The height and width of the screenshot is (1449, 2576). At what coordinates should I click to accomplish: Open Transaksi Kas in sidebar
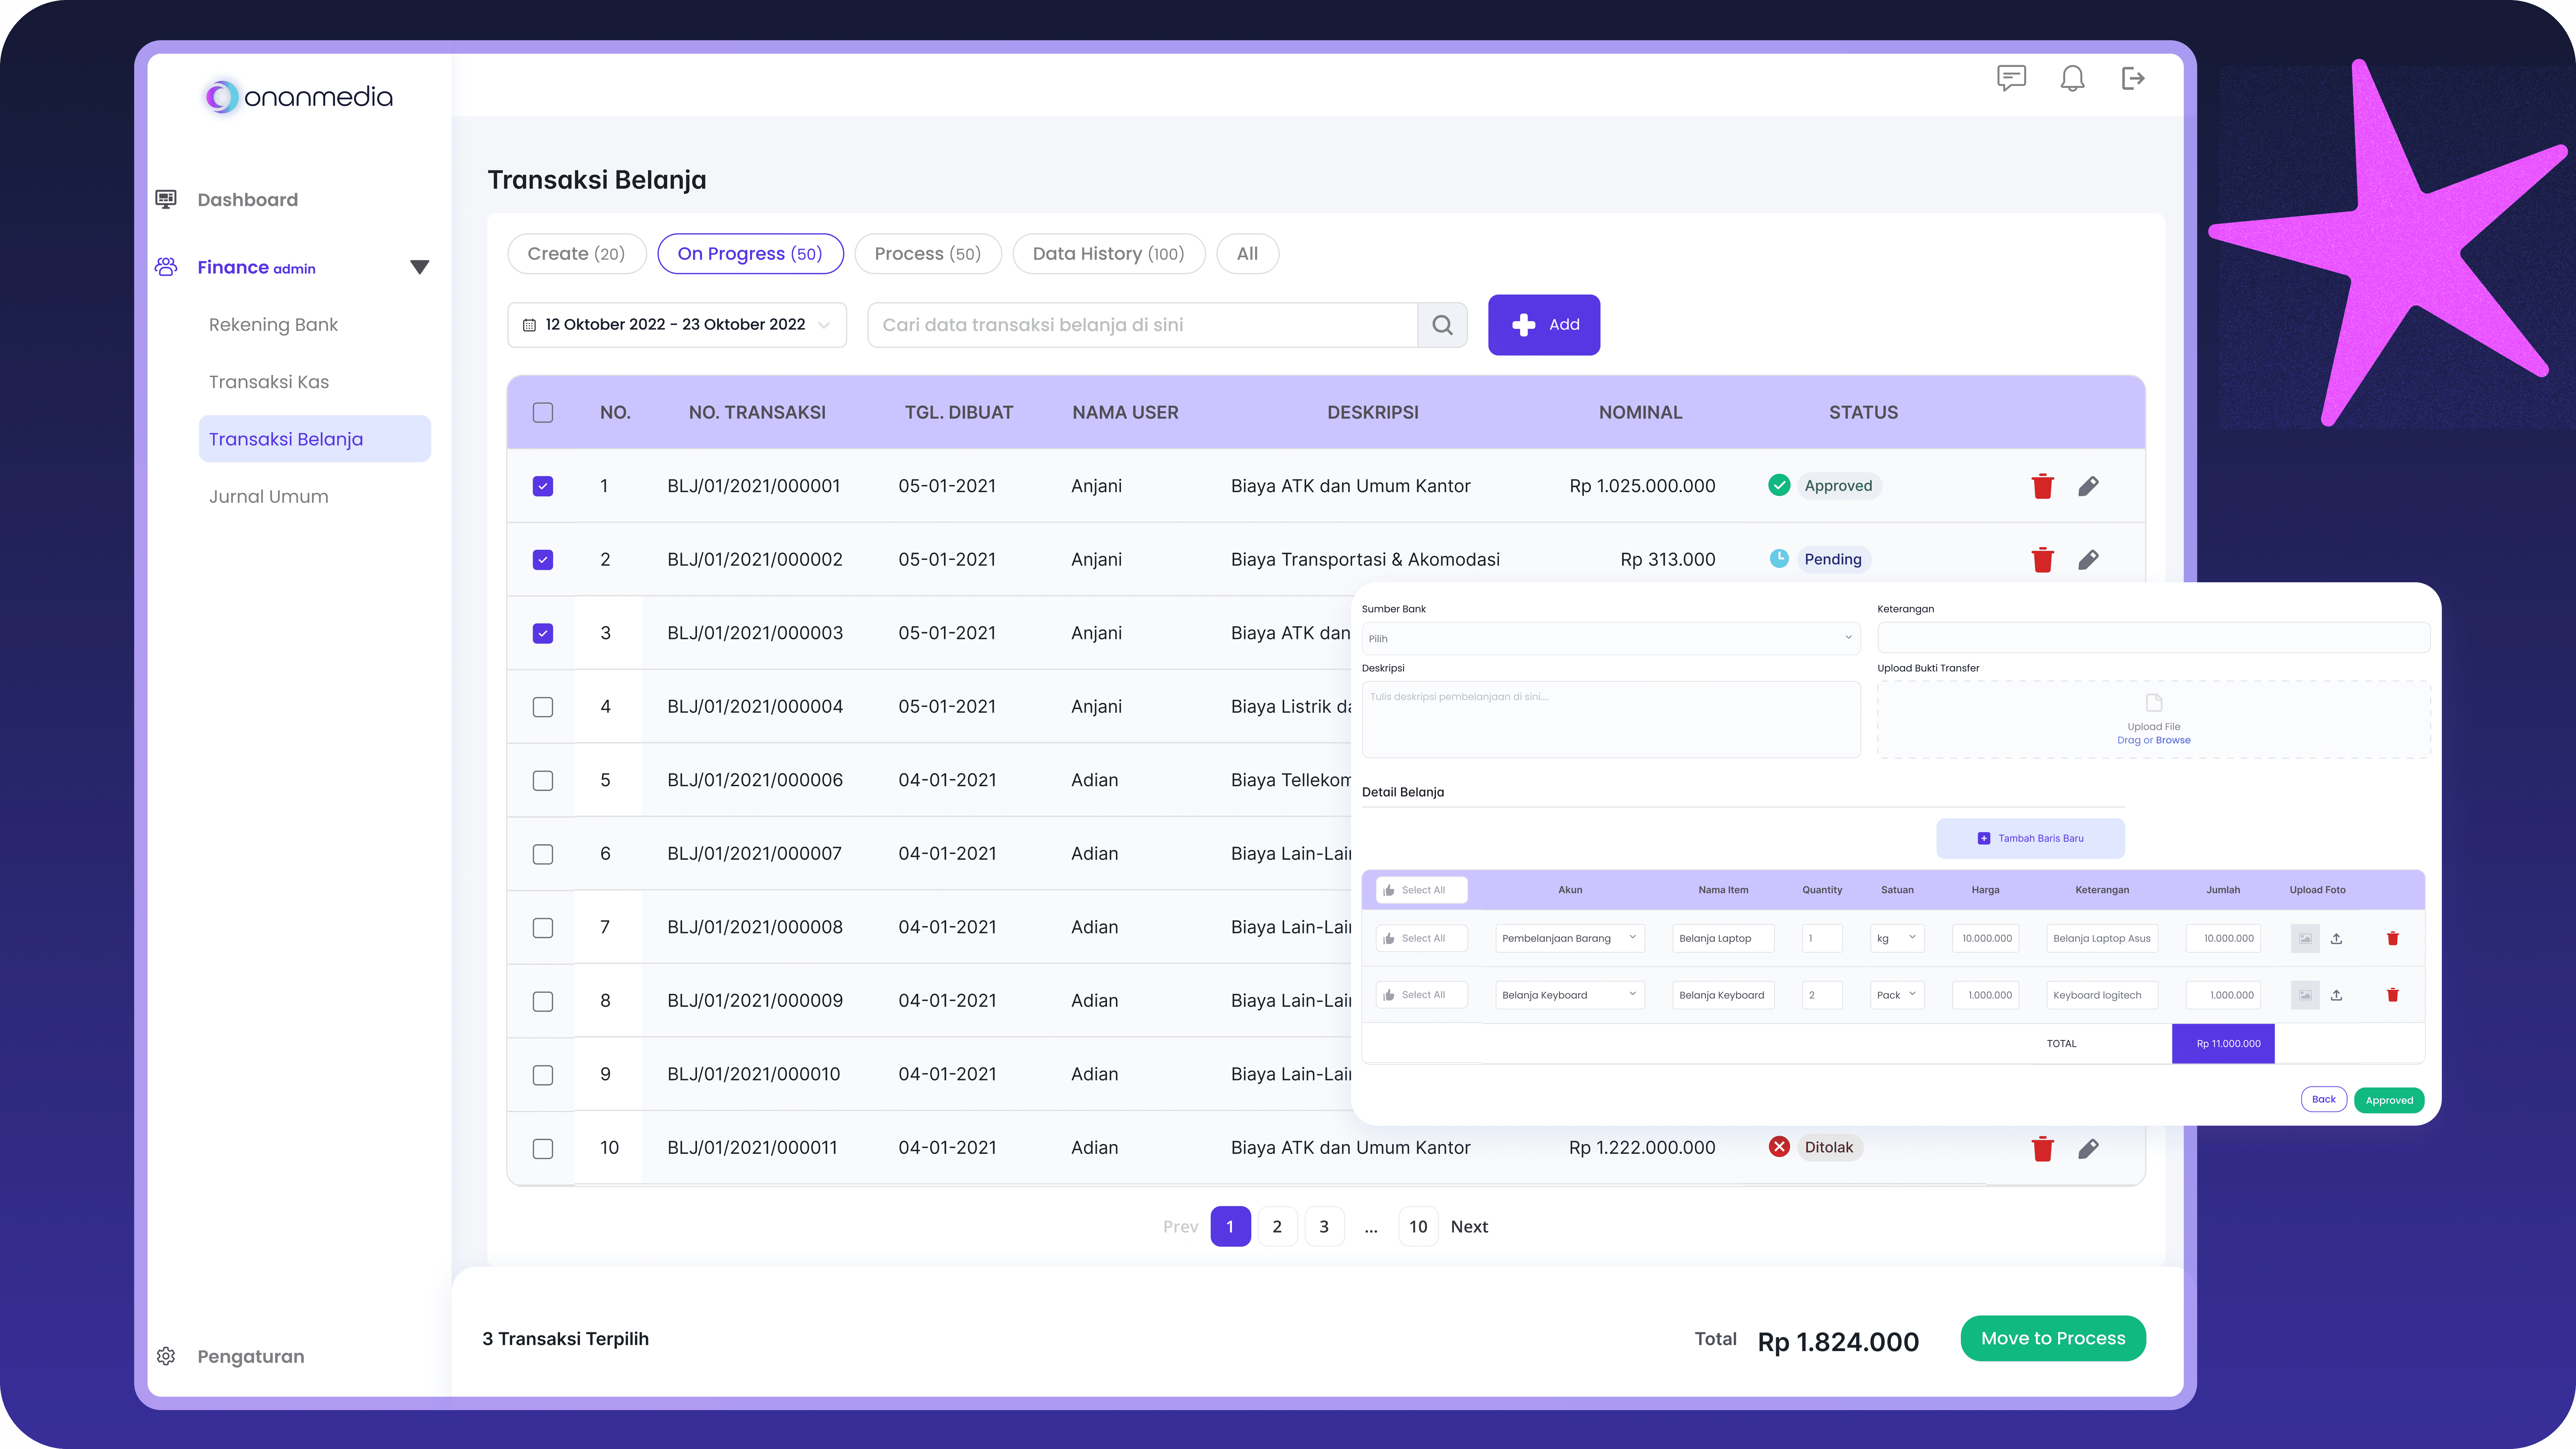coord(269,382)
